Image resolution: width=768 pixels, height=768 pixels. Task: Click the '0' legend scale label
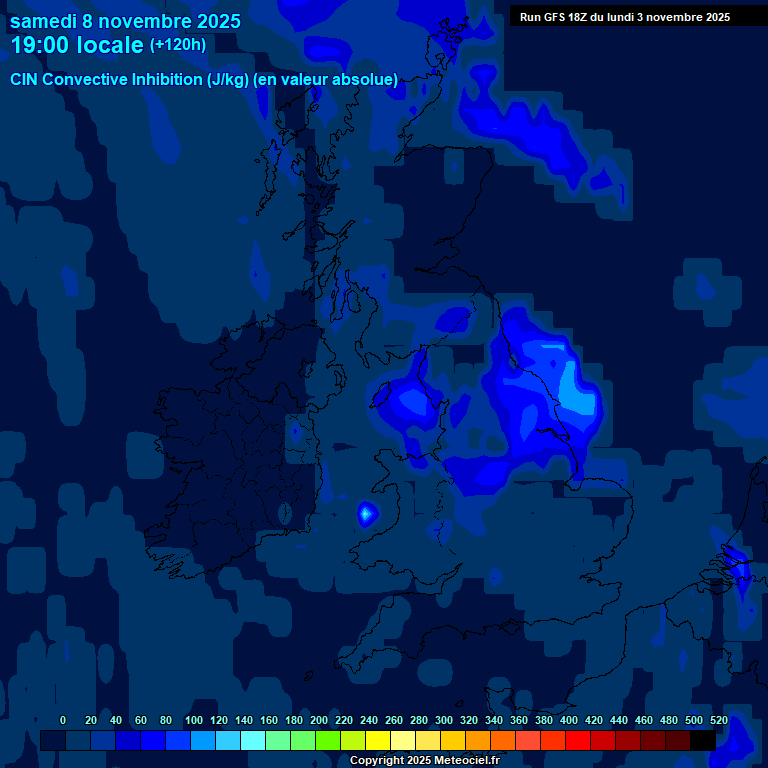tap(63, 720)
